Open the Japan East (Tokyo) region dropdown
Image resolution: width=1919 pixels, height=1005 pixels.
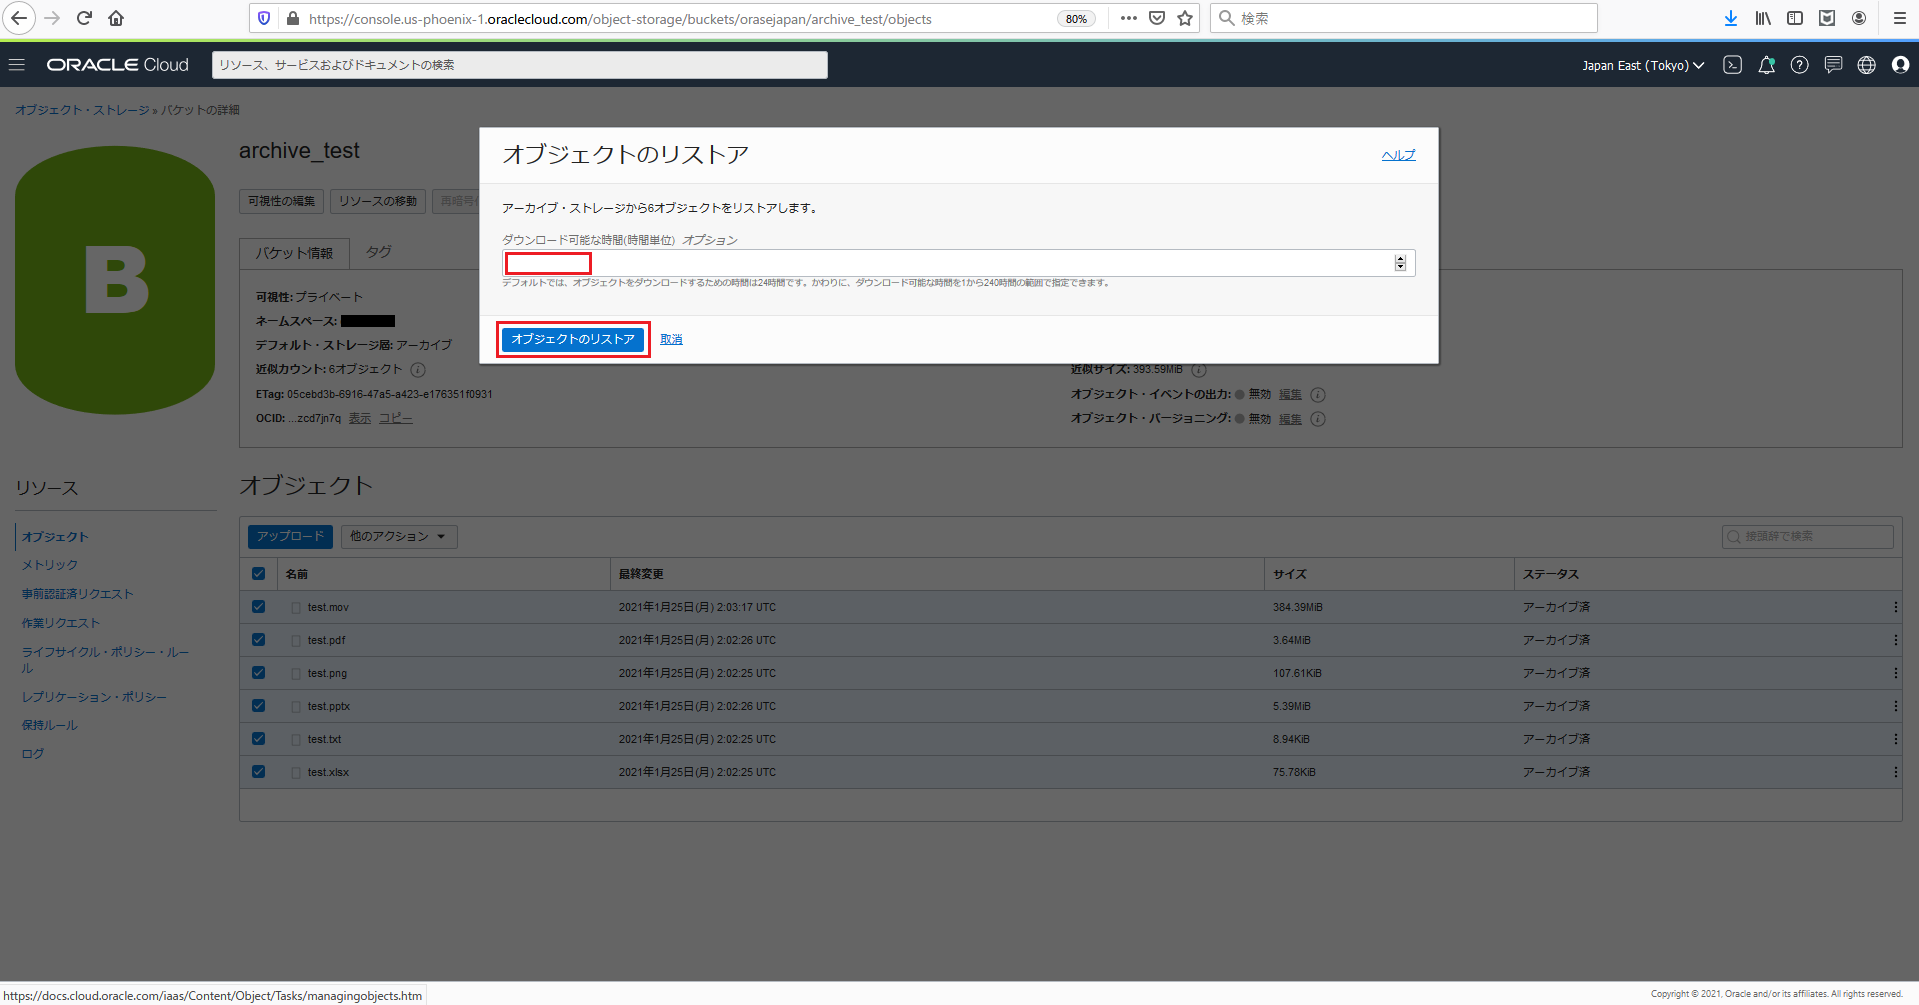click(1643, 65)
